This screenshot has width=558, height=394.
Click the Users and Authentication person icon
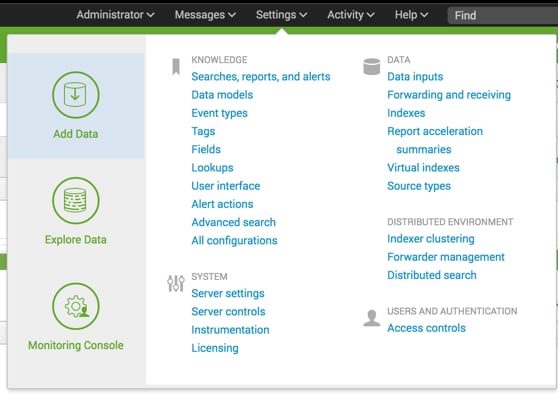(x=372, y=318)
